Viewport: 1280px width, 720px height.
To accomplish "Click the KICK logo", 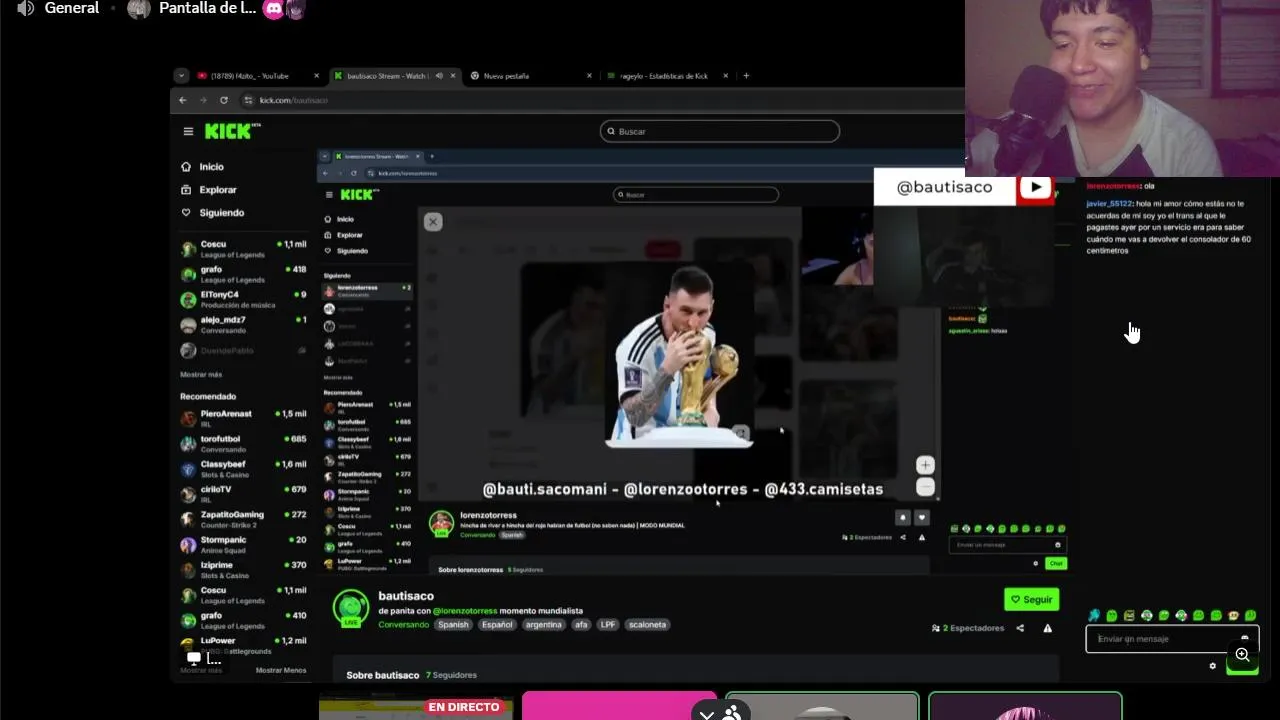I will (232, 131).
